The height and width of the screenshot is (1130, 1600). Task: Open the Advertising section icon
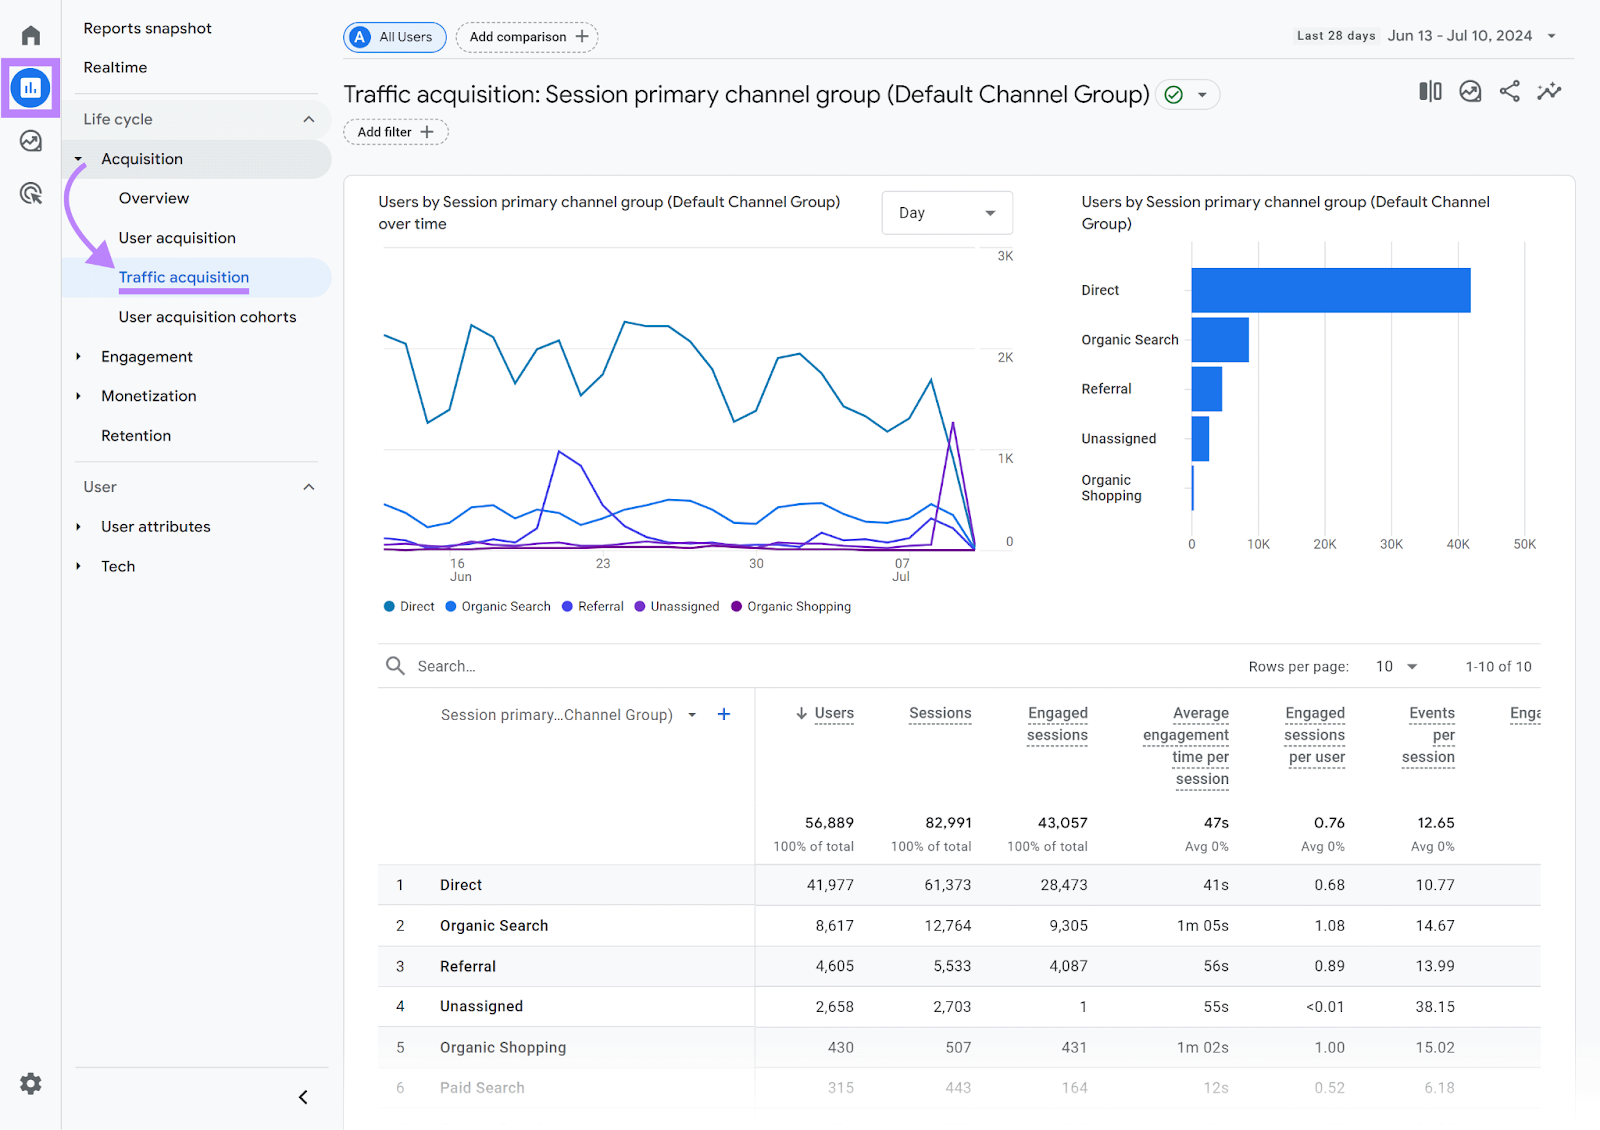tap(30, 192)
